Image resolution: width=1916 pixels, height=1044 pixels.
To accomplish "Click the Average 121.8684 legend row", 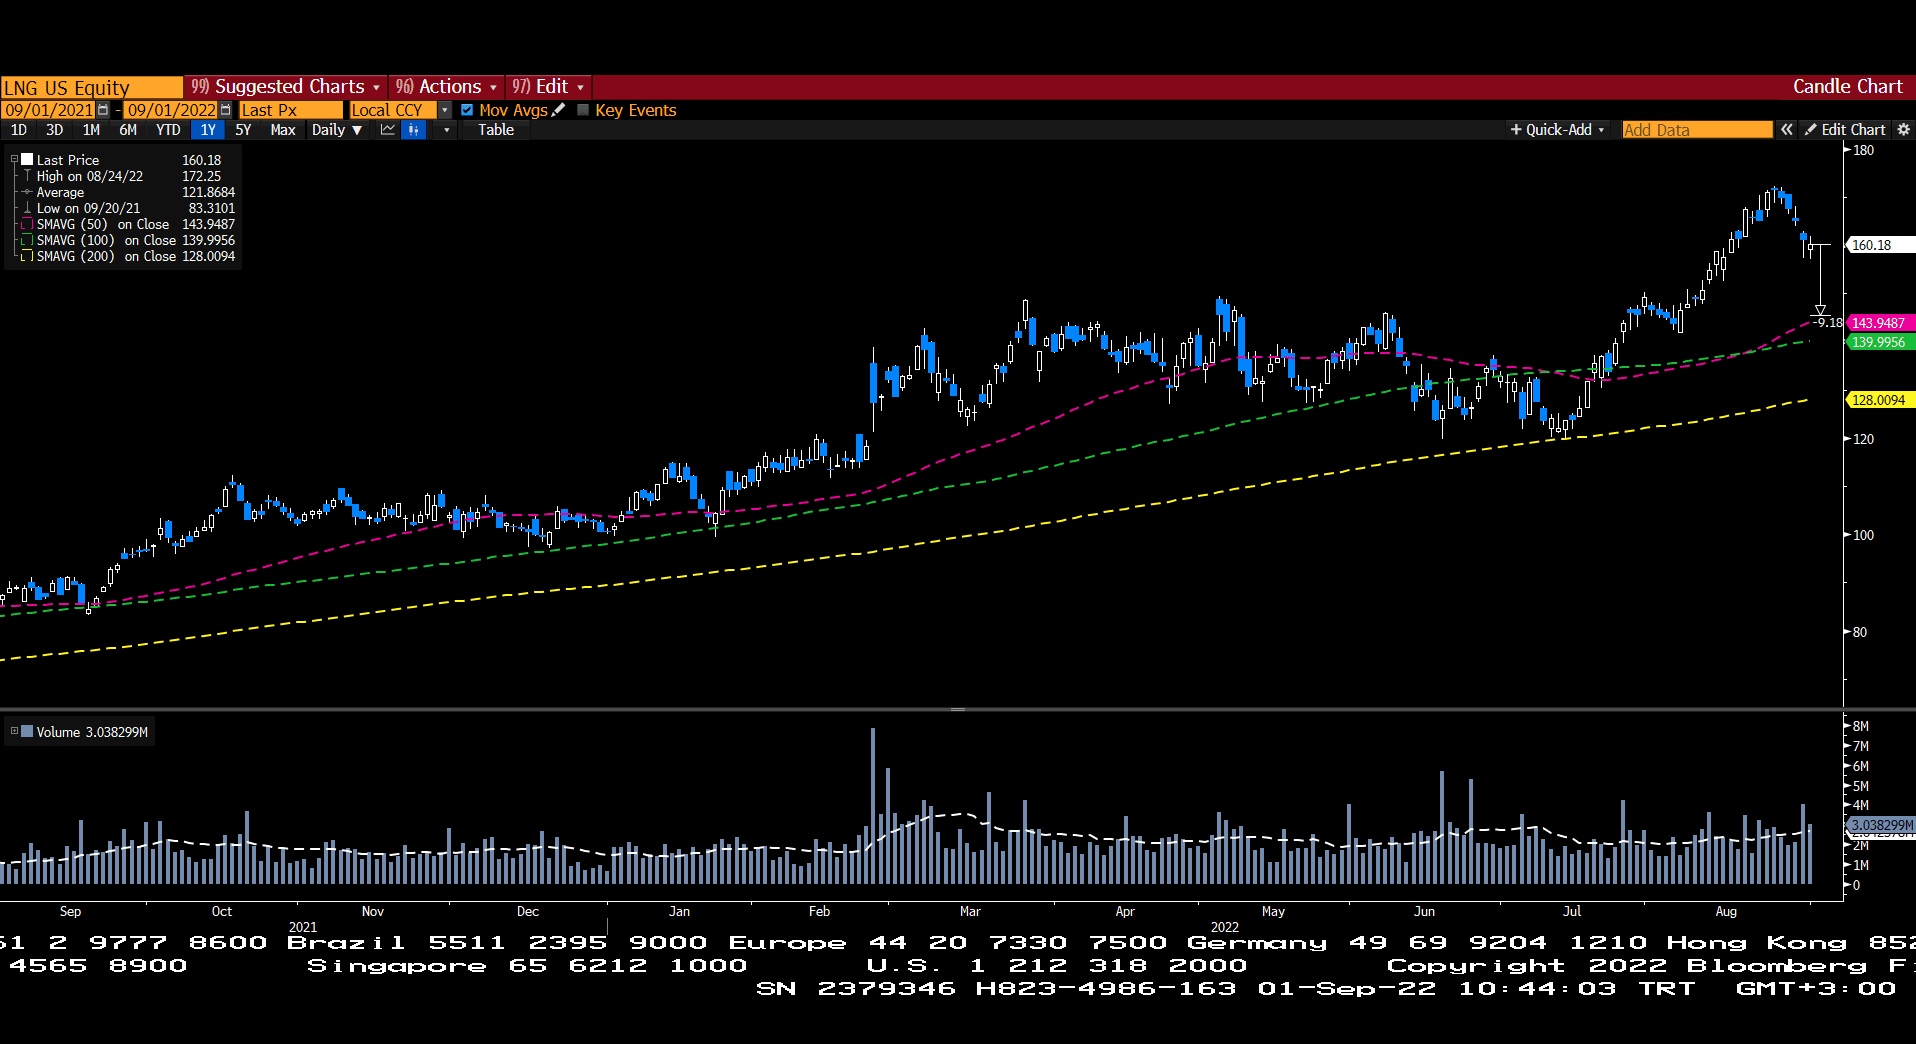I will click(128, 192).
